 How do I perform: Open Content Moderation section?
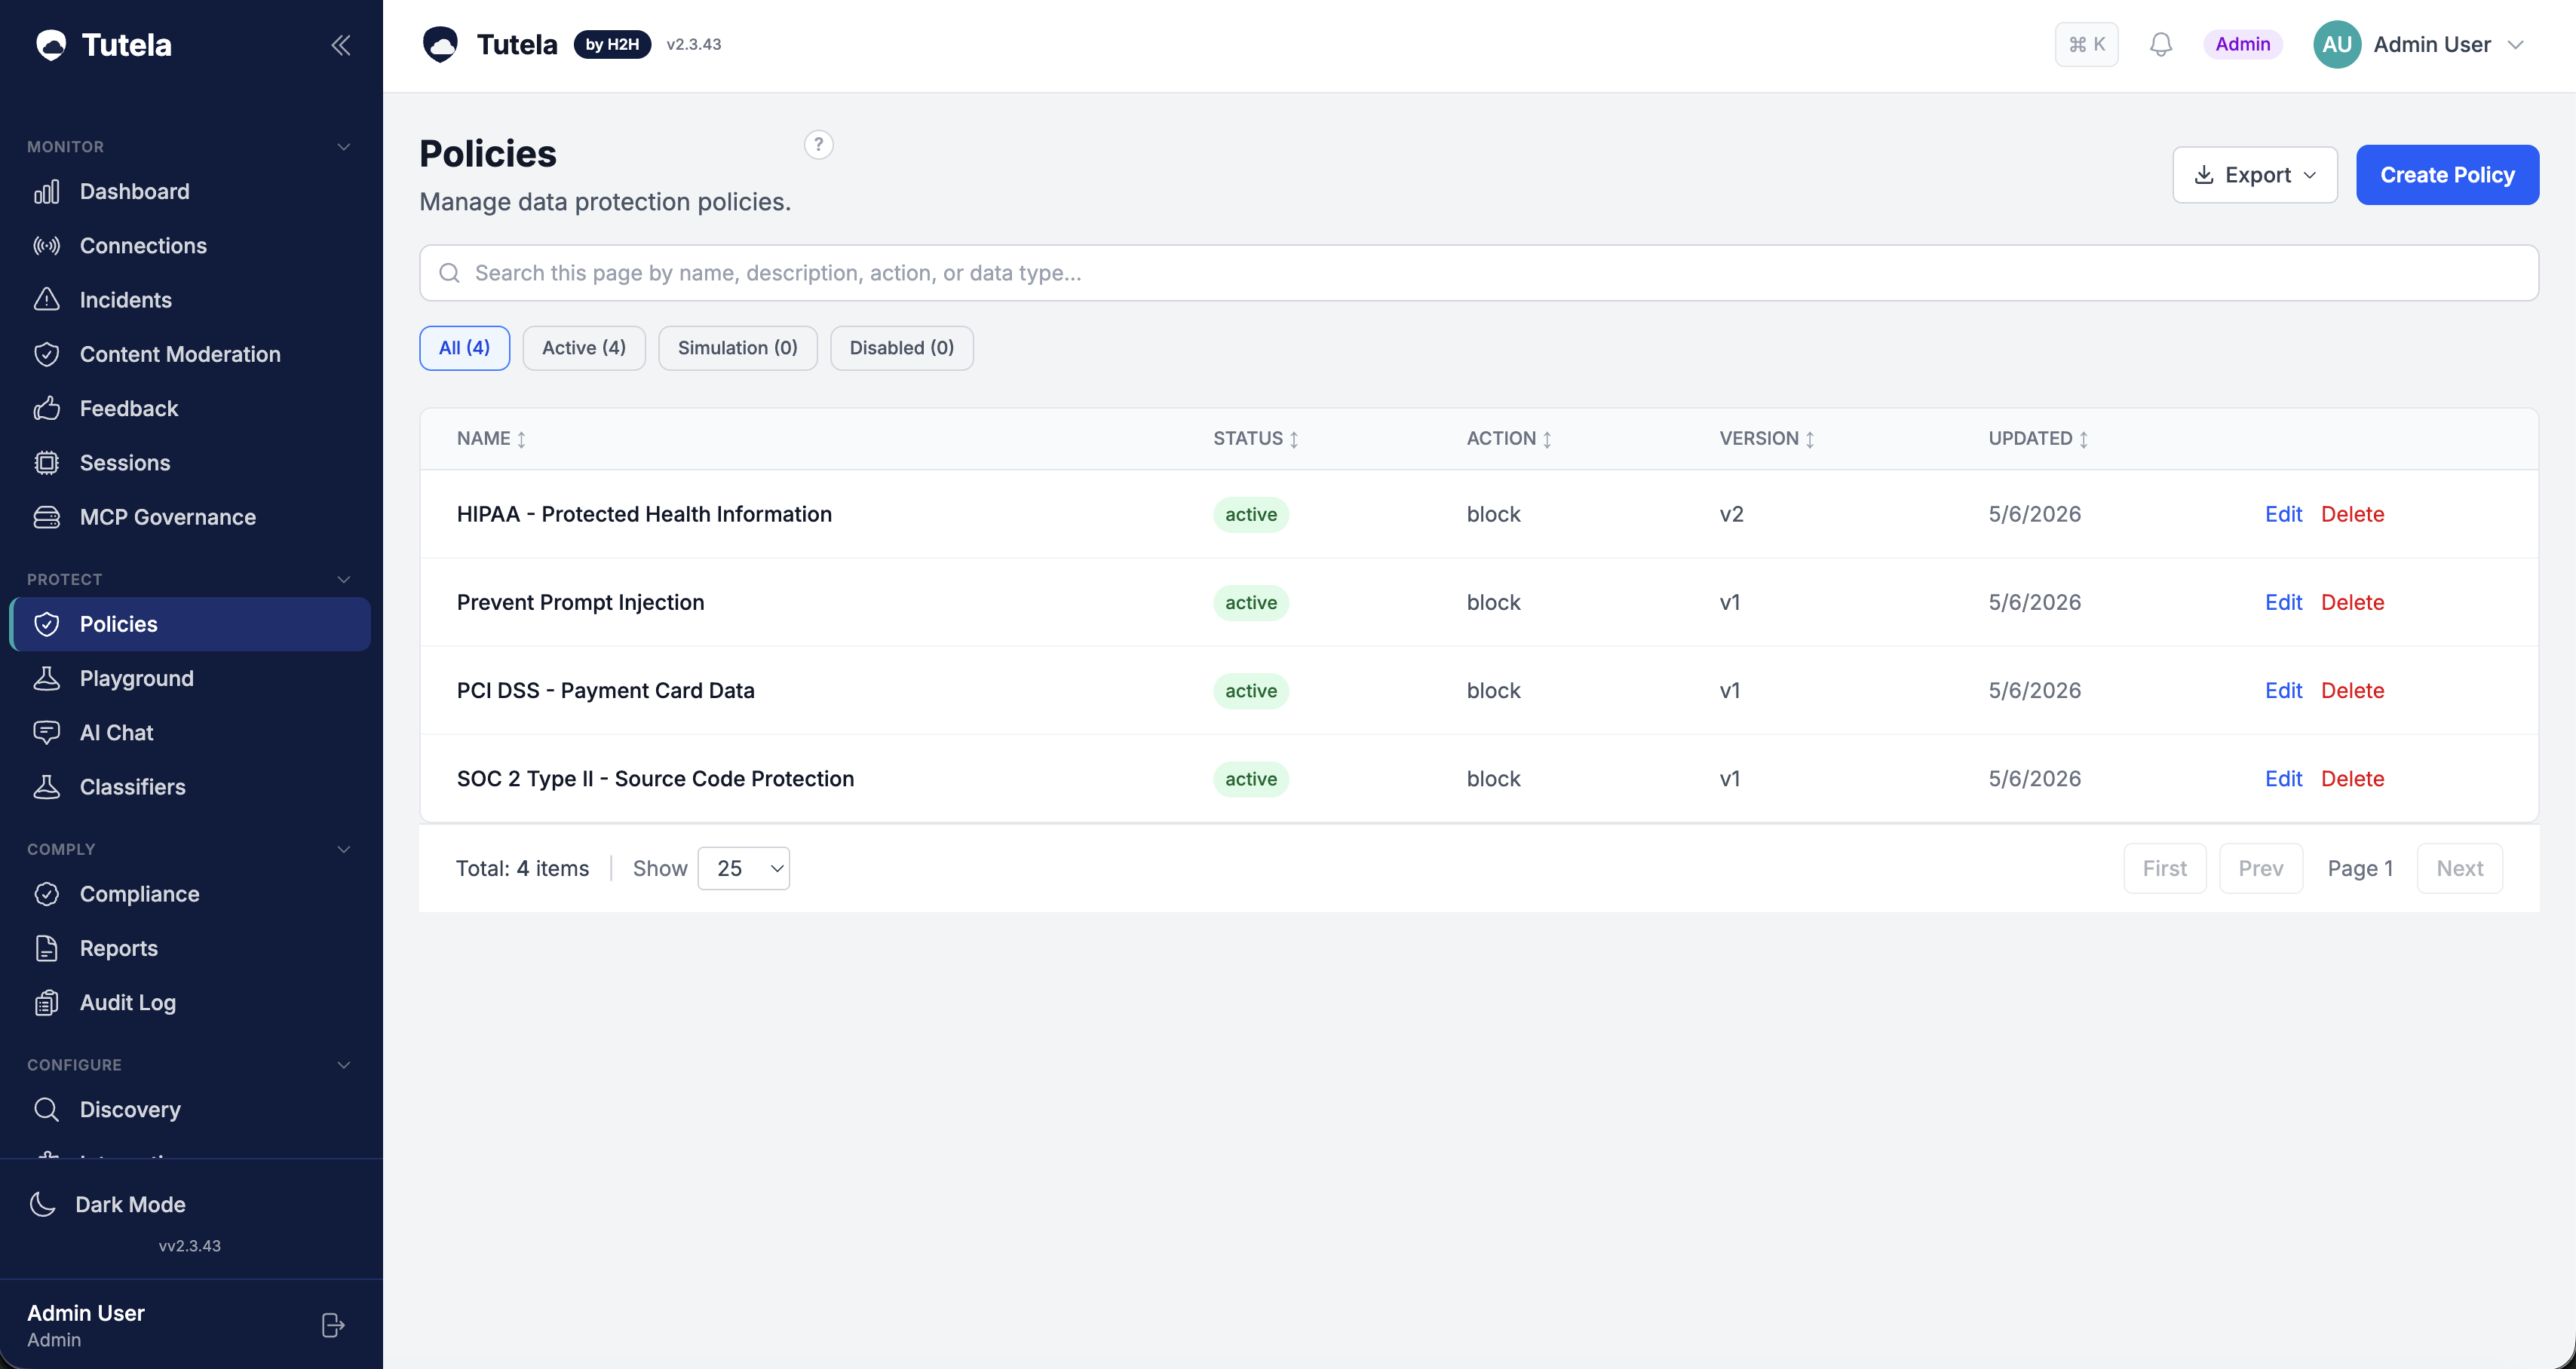tap(190, 354)
